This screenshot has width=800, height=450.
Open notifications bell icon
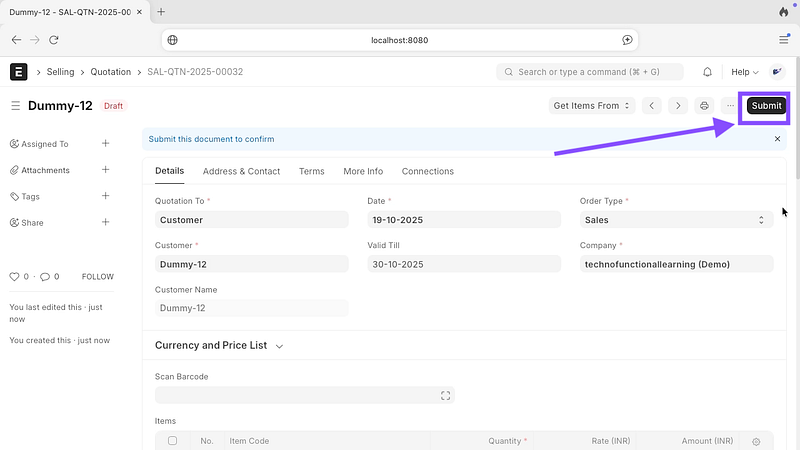(x=708, y=72)
